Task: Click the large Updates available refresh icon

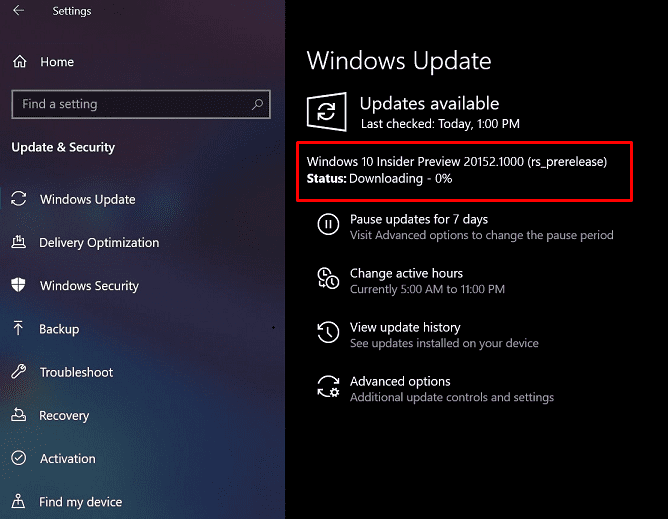Action: [x=326, y=112]
